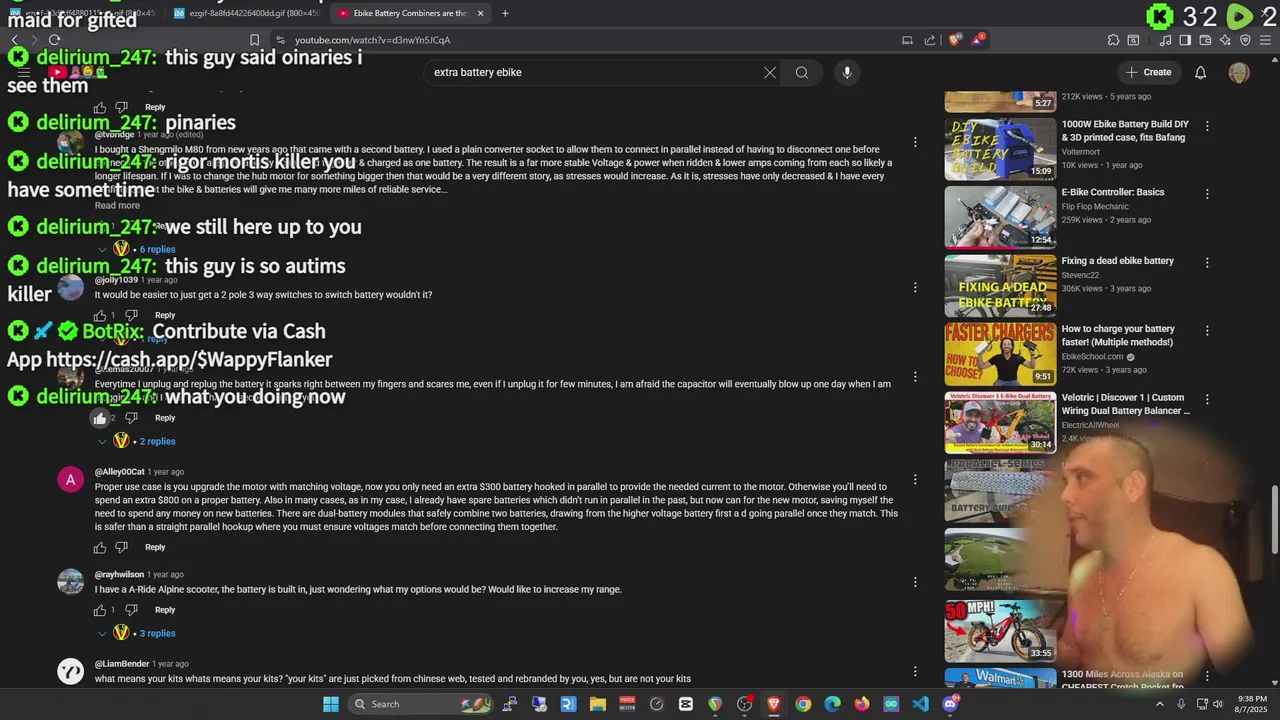1280x720 pixels.
Task: Open Fixing a Dead Ebike Battery thumbnail
Action: tap(1000, 286)
